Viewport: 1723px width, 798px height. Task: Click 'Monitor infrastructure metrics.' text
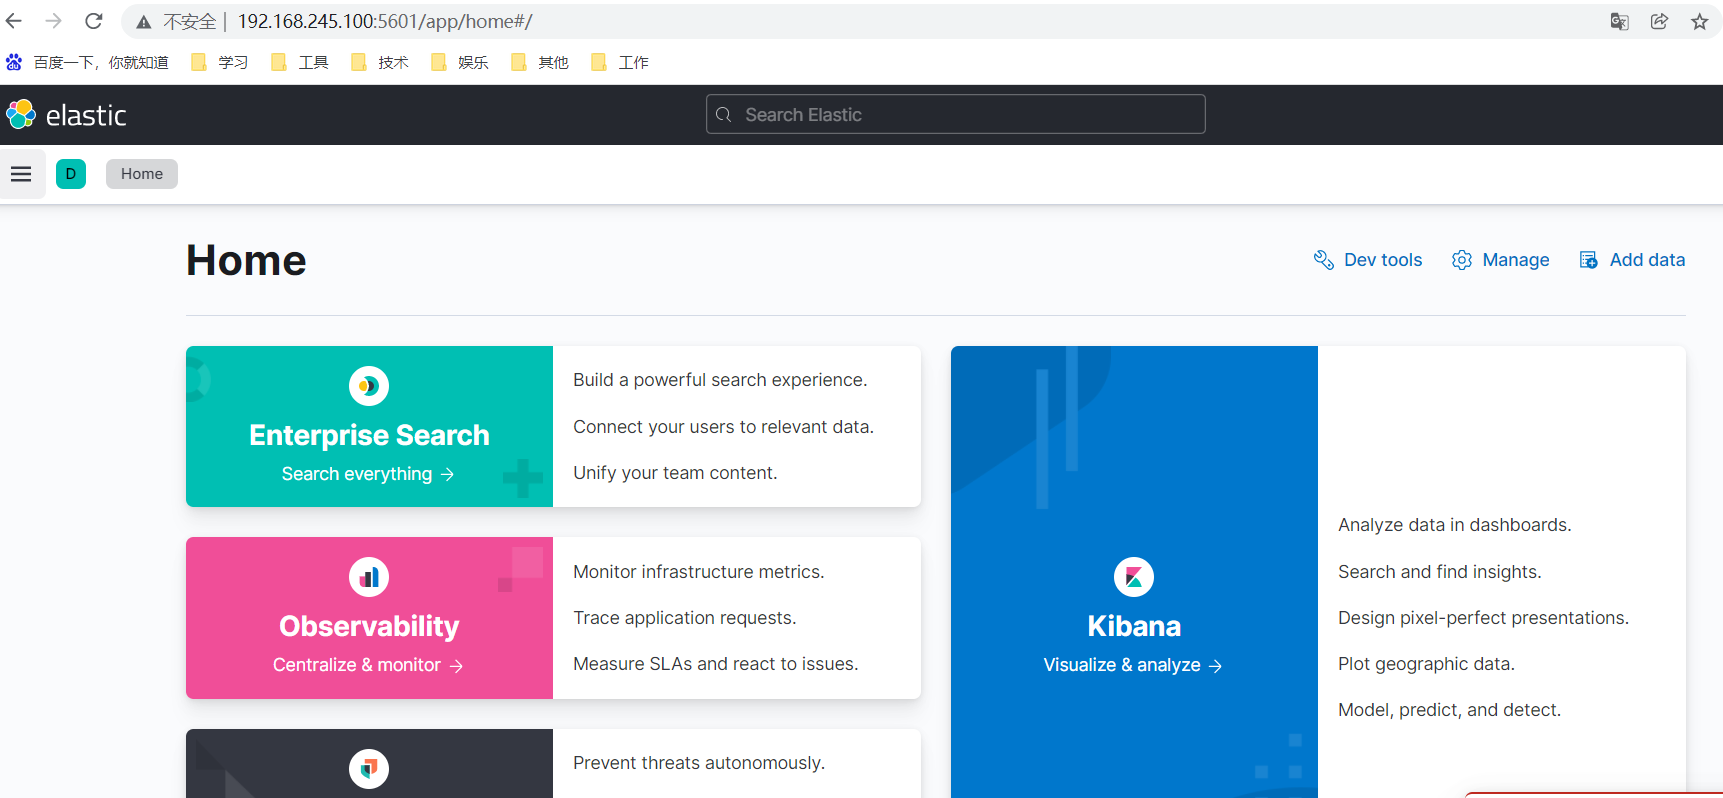(x=699, y=572)
